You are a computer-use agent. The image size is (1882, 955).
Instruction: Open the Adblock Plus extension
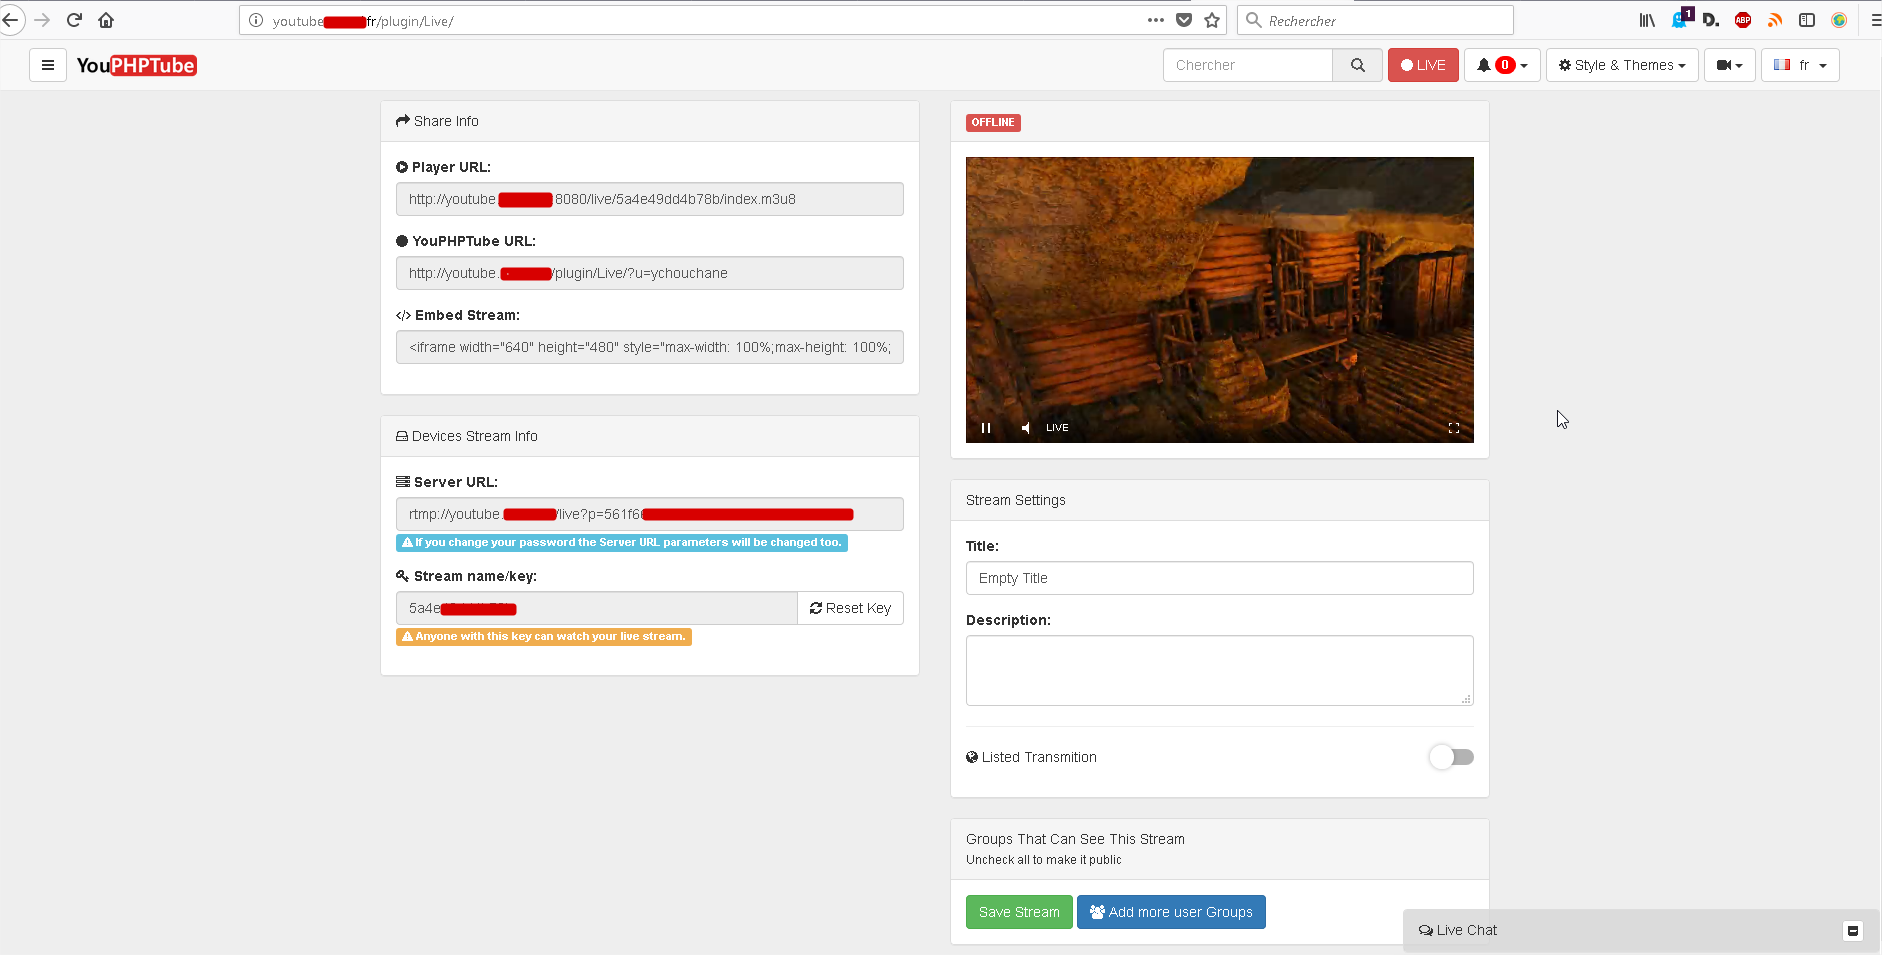[1743, 20]
